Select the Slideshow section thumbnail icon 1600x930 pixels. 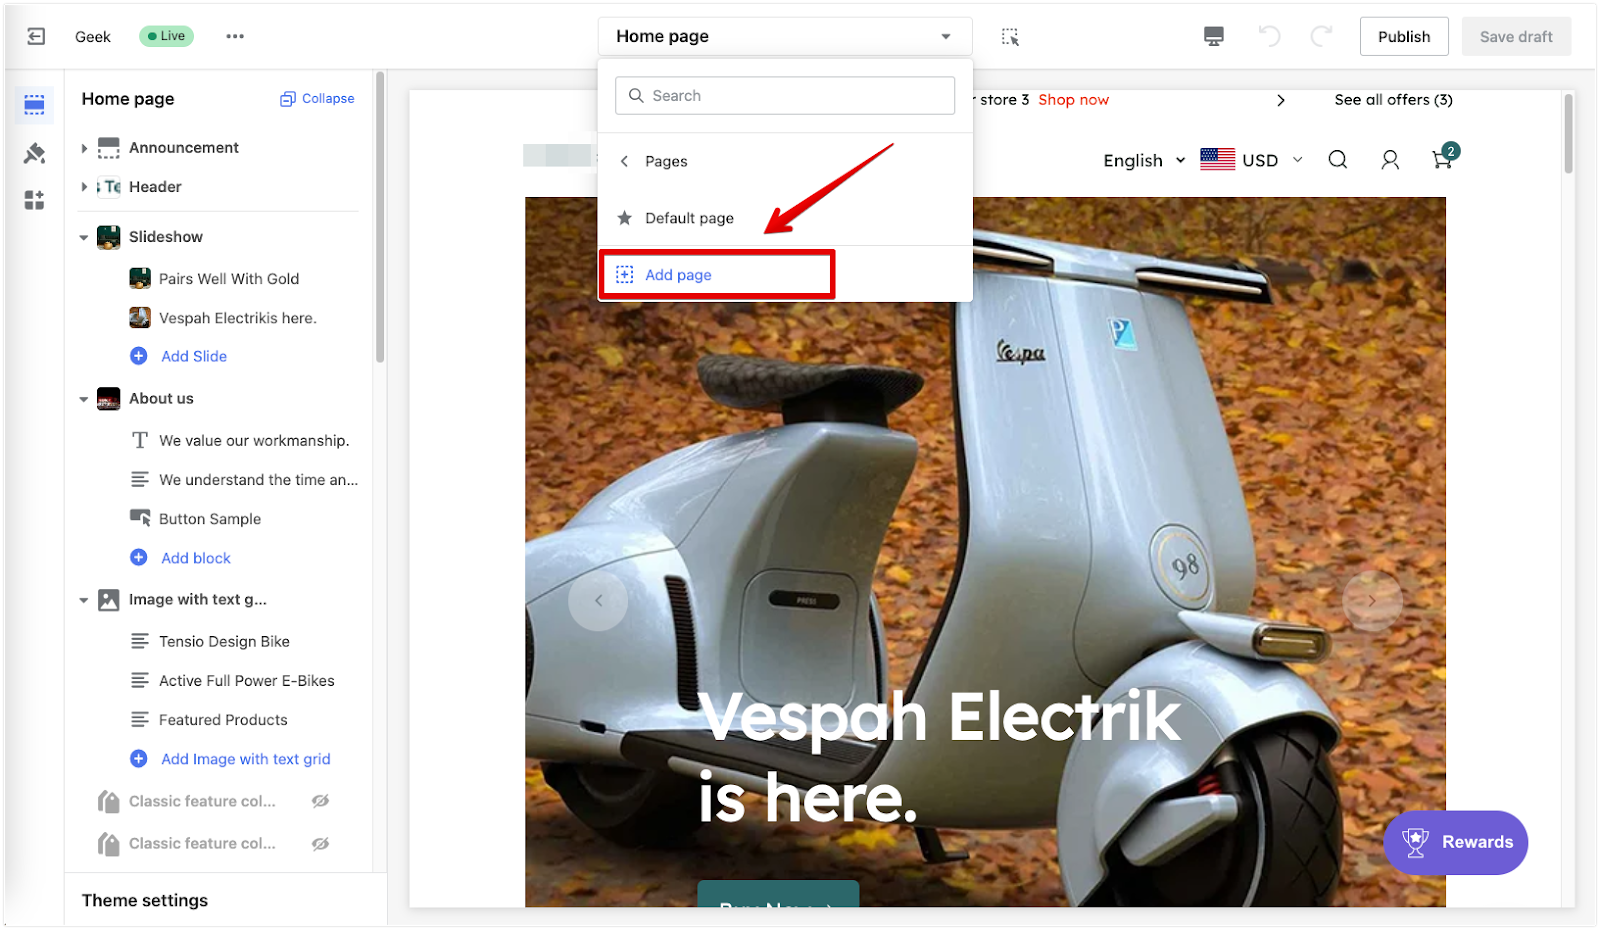coord(108,237)
